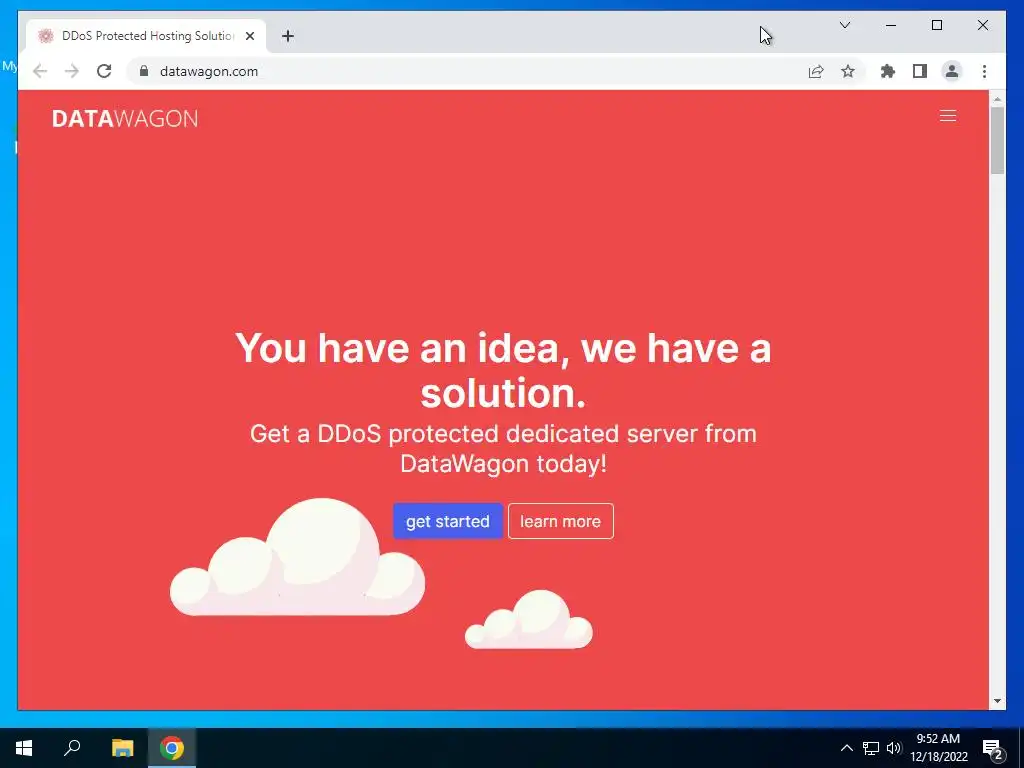This screenshot has width=1024, height=768.
Task: Open network status tray icon
Action: pos(871,748)
